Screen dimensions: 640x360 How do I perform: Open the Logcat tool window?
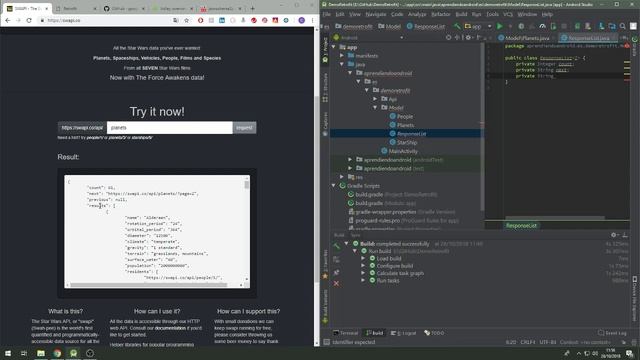(404, 333)
